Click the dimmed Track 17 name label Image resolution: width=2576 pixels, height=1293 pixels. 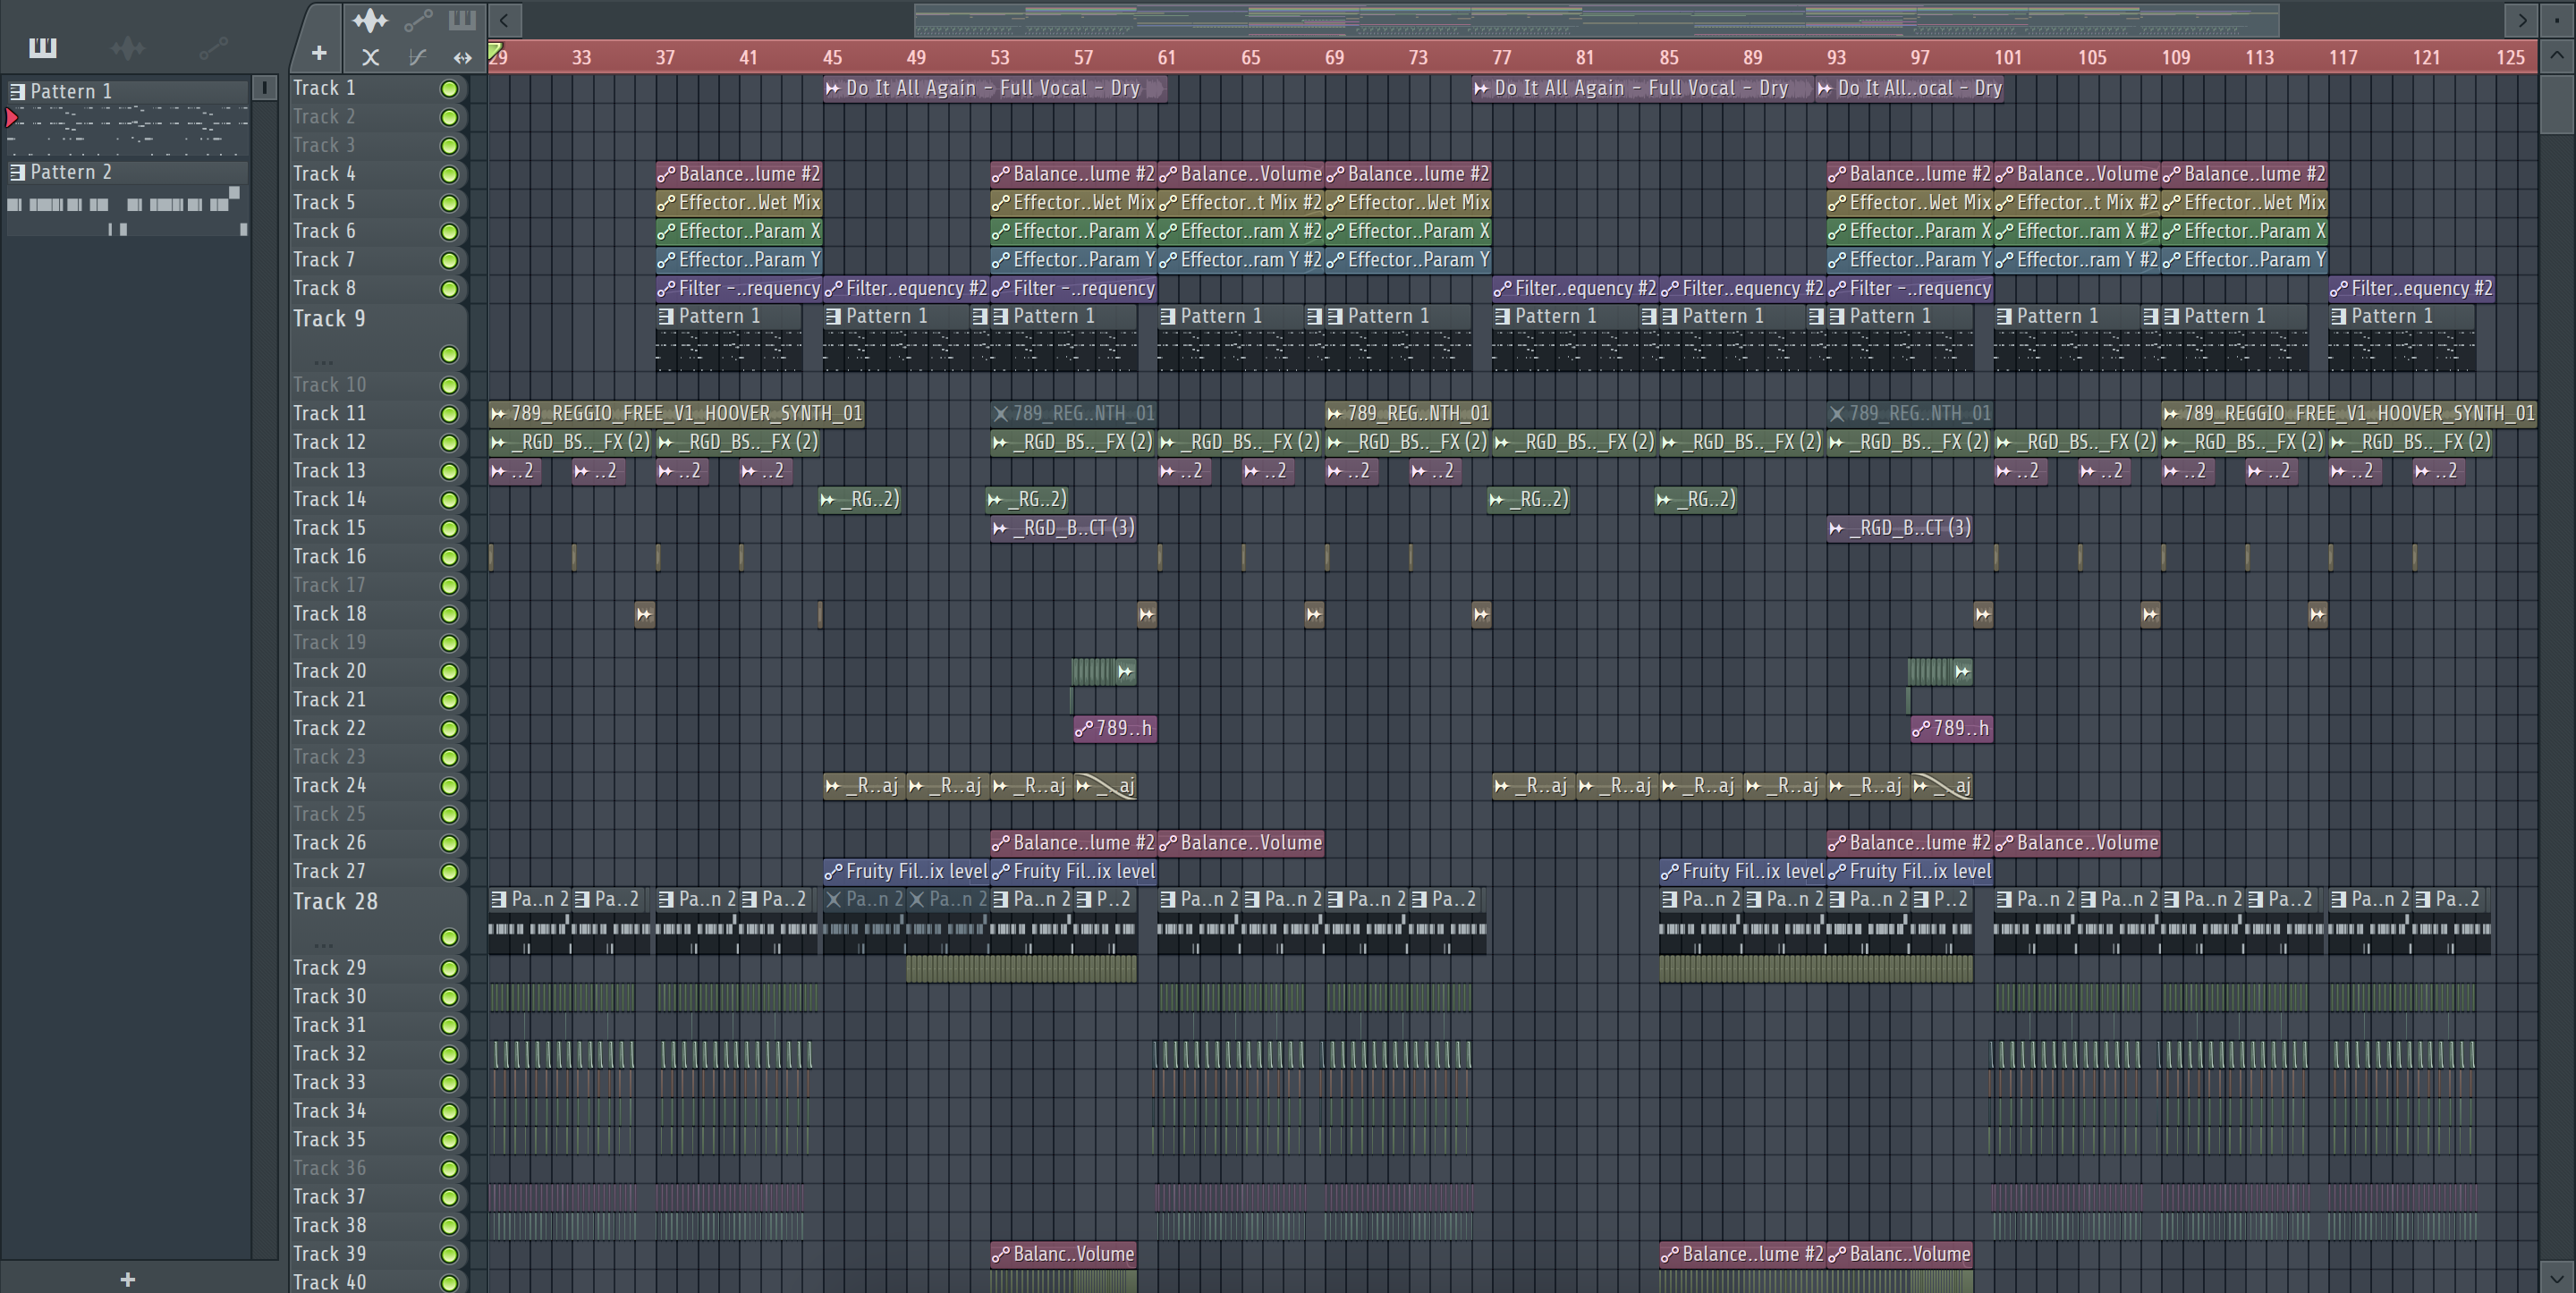(329, 585)
